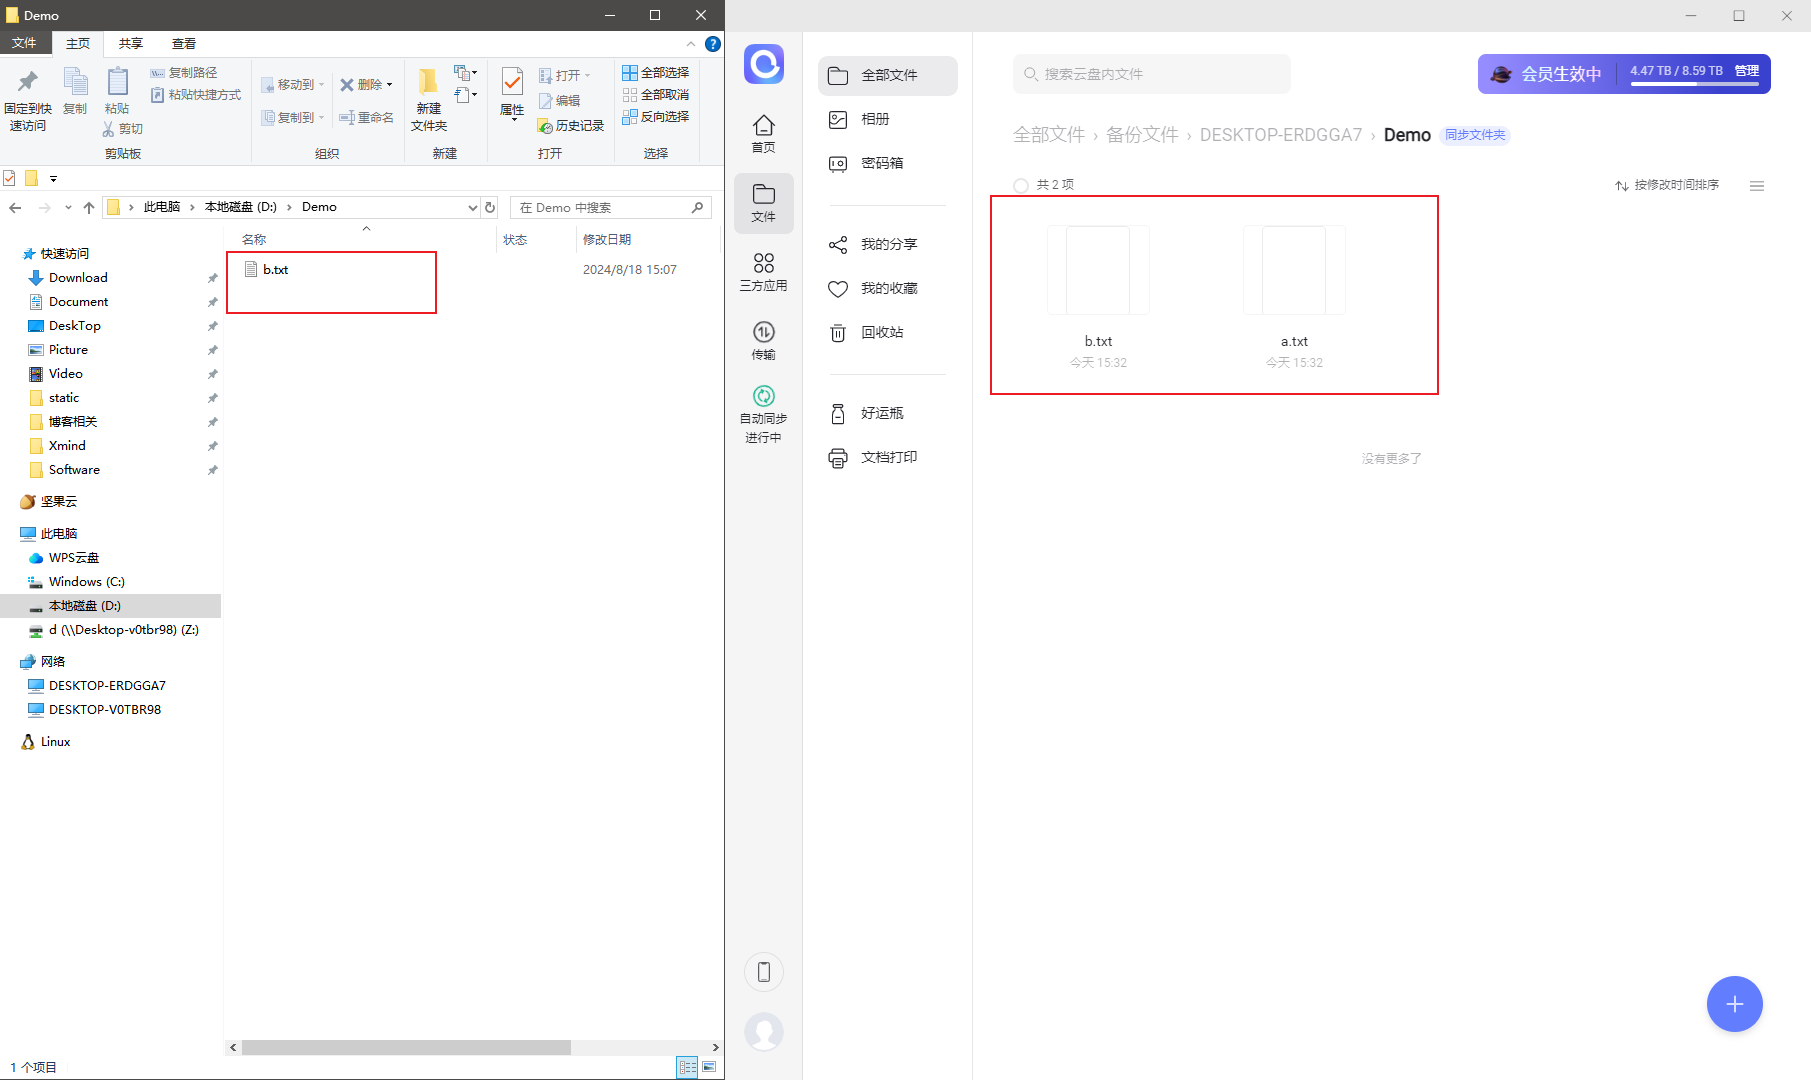Open the 文件 File menu tab
1811x1080 pixels.
coord(25,43)
